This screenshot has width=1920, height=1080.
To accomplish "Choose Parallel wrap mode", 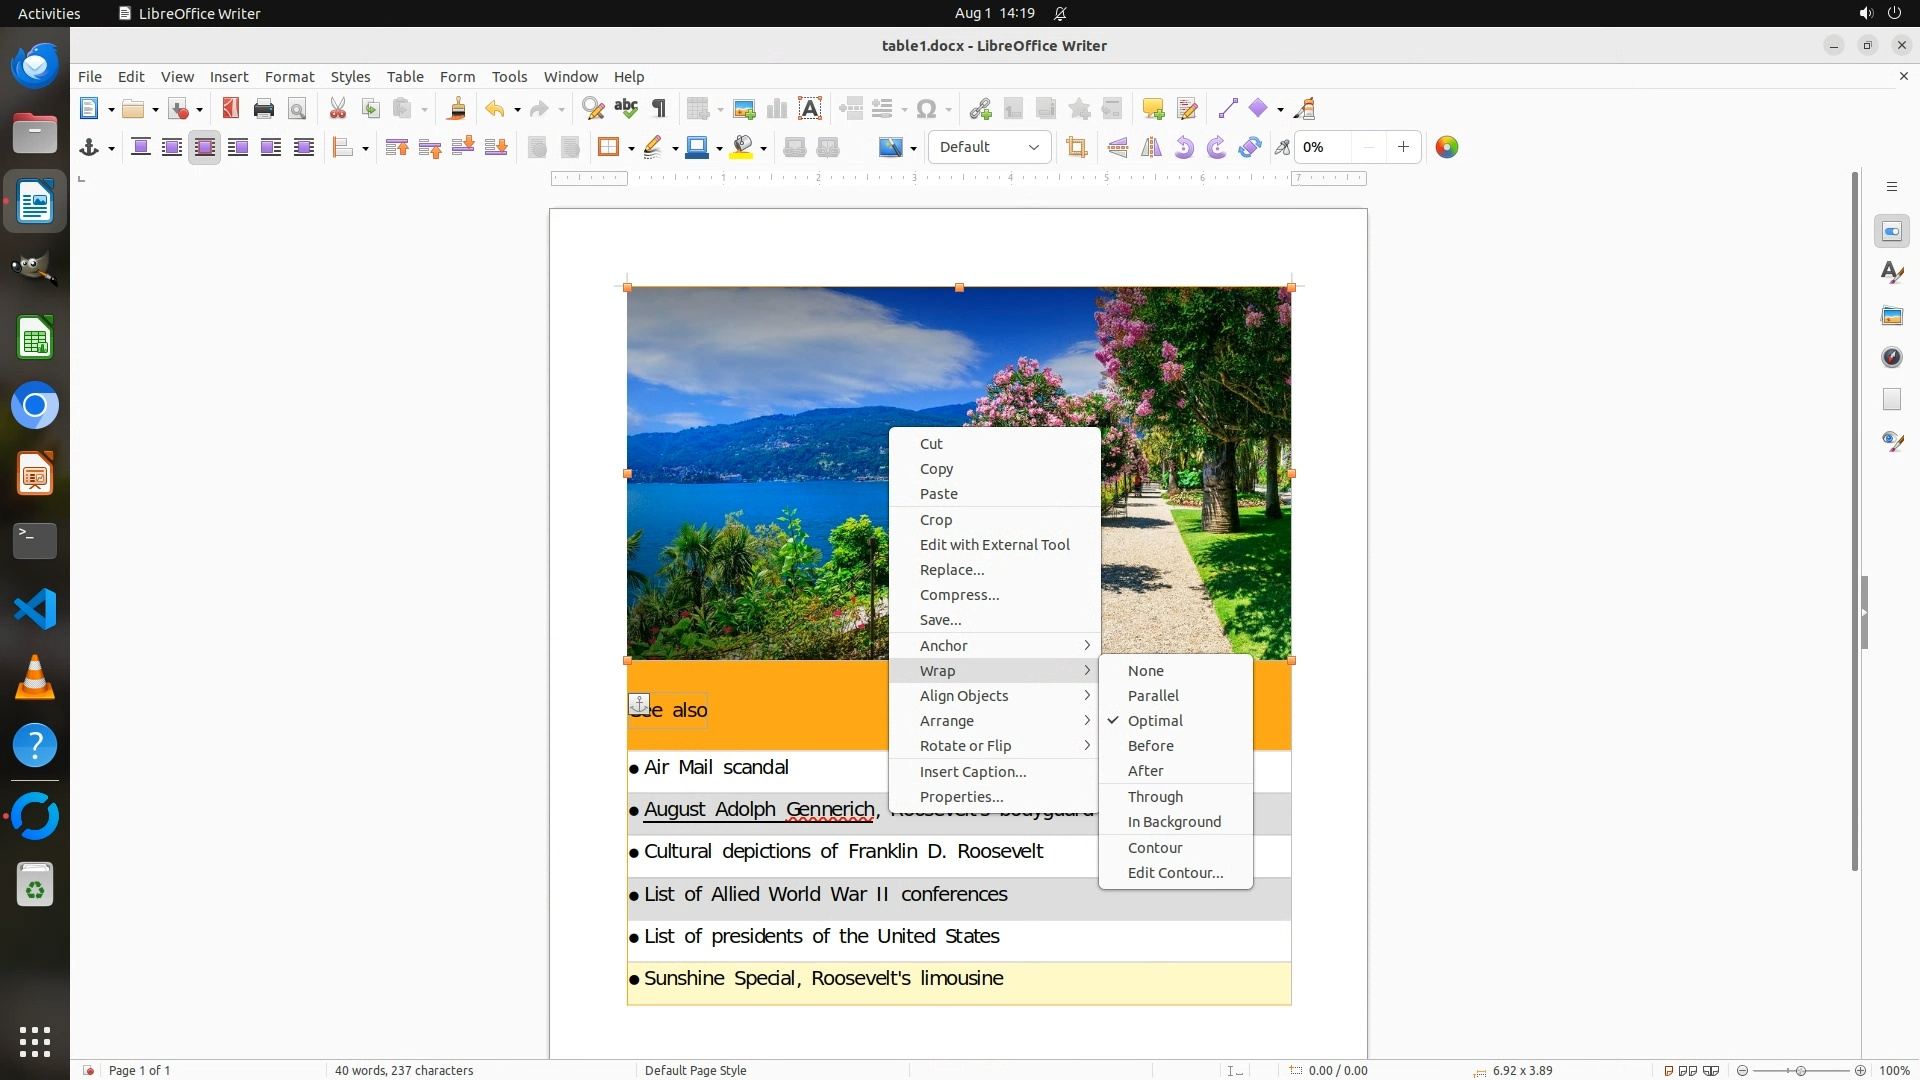I will tap(1153, 696).
